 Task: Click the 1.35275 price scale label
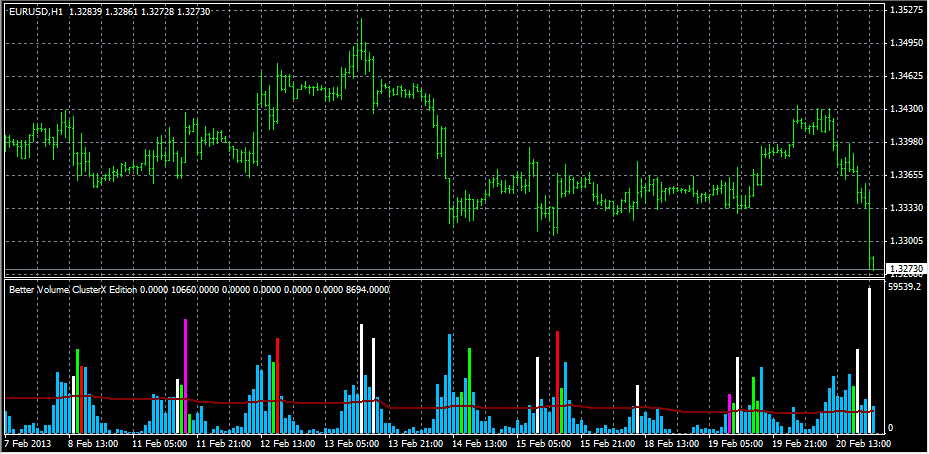(904, 10)
